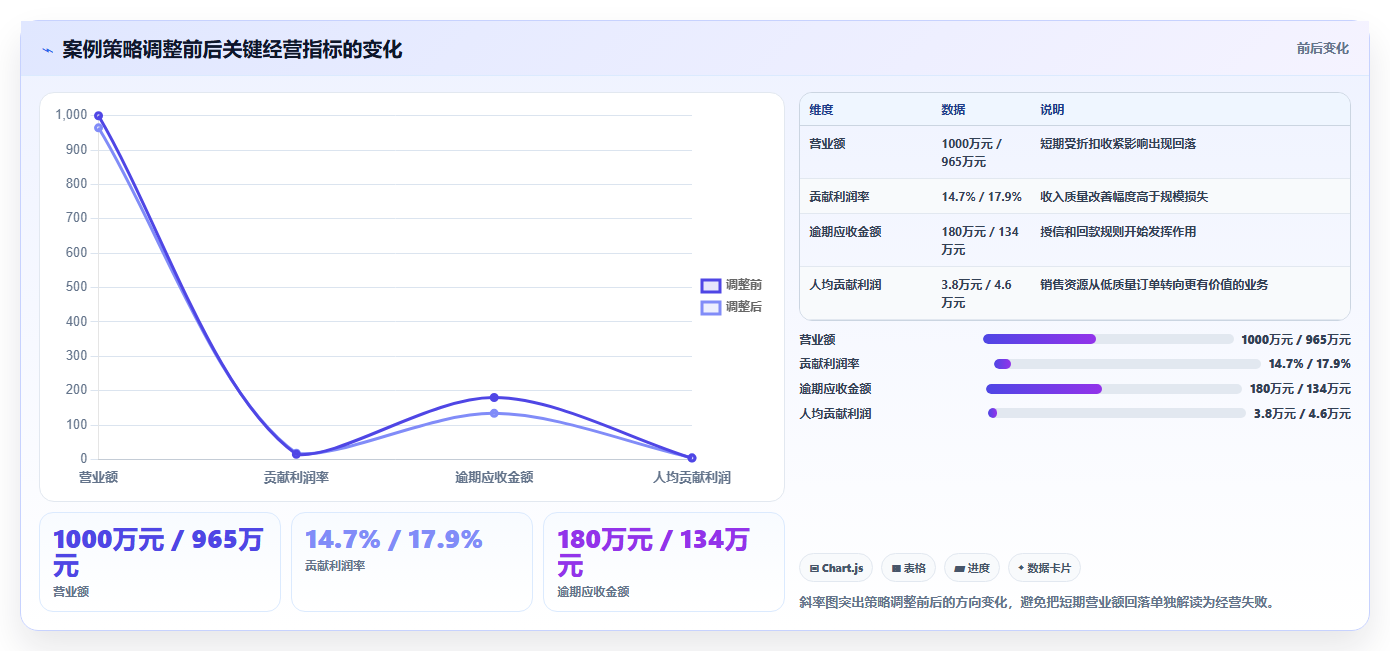Click the text 销售资源从低质量订单转向更有价值的业务
The height and width of the screenshot is (651, 1390).
[1154, 285]
